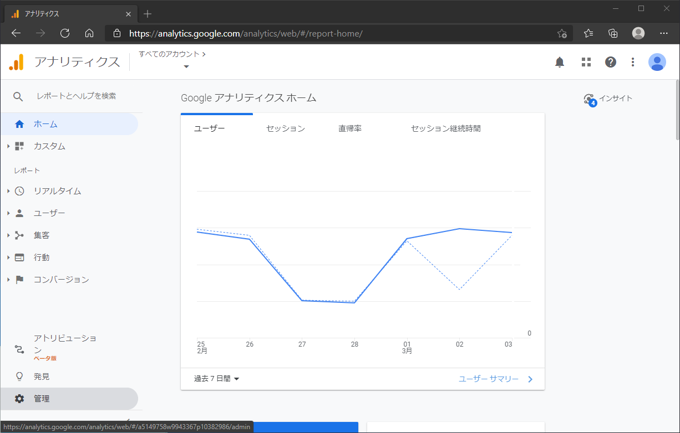Click the Google Analytics logo icon
This screenshot has width=680, height=433.
(16, 62)
